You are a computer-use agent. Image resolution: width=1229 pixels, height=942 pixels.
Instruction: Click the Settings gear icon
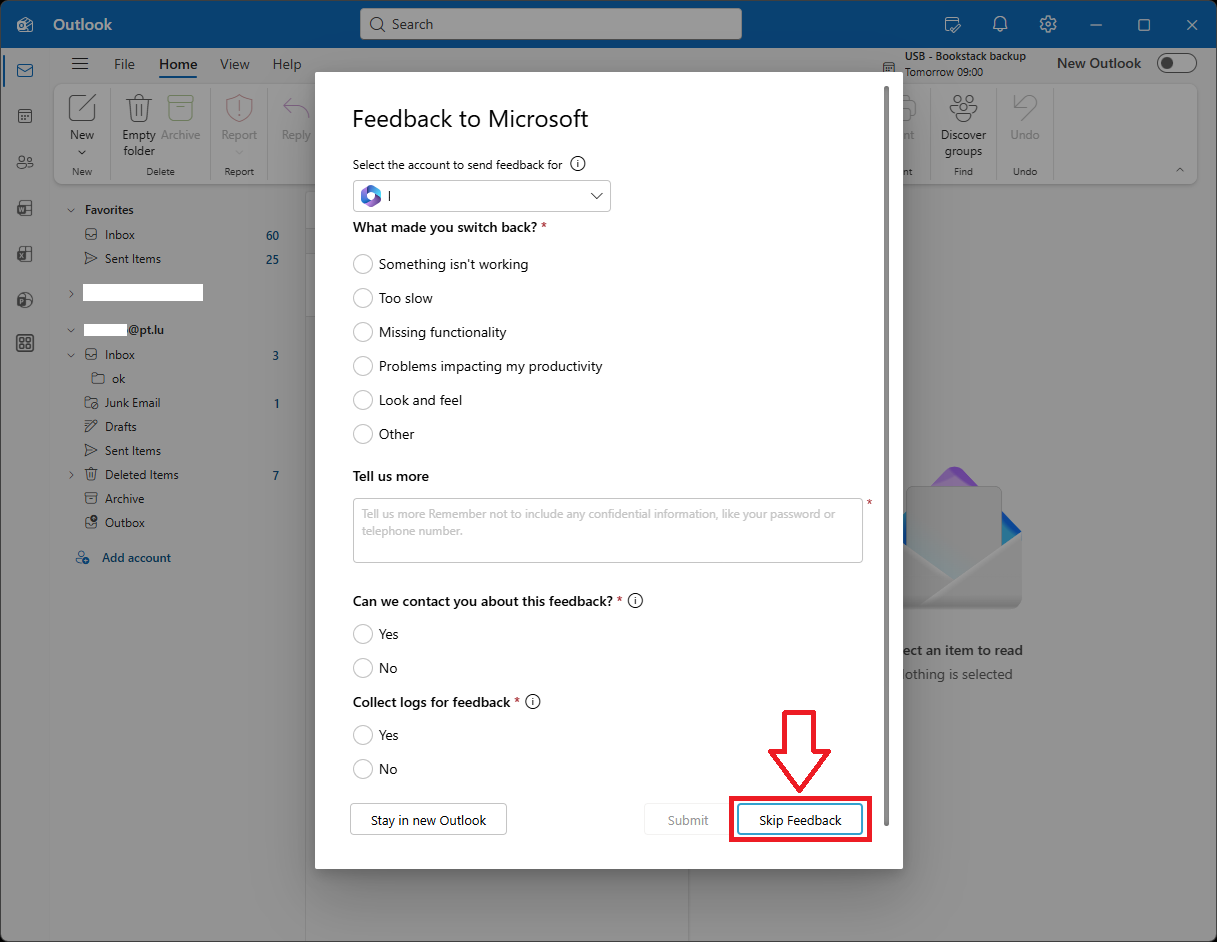pos(1048,24)
